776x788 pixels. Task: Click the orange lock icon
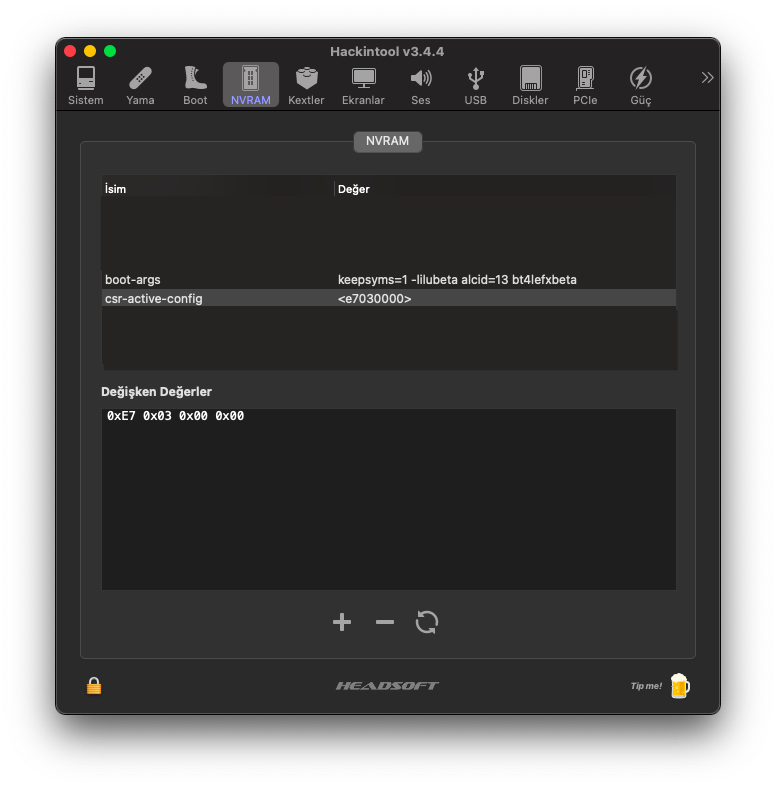coord(94,685)
